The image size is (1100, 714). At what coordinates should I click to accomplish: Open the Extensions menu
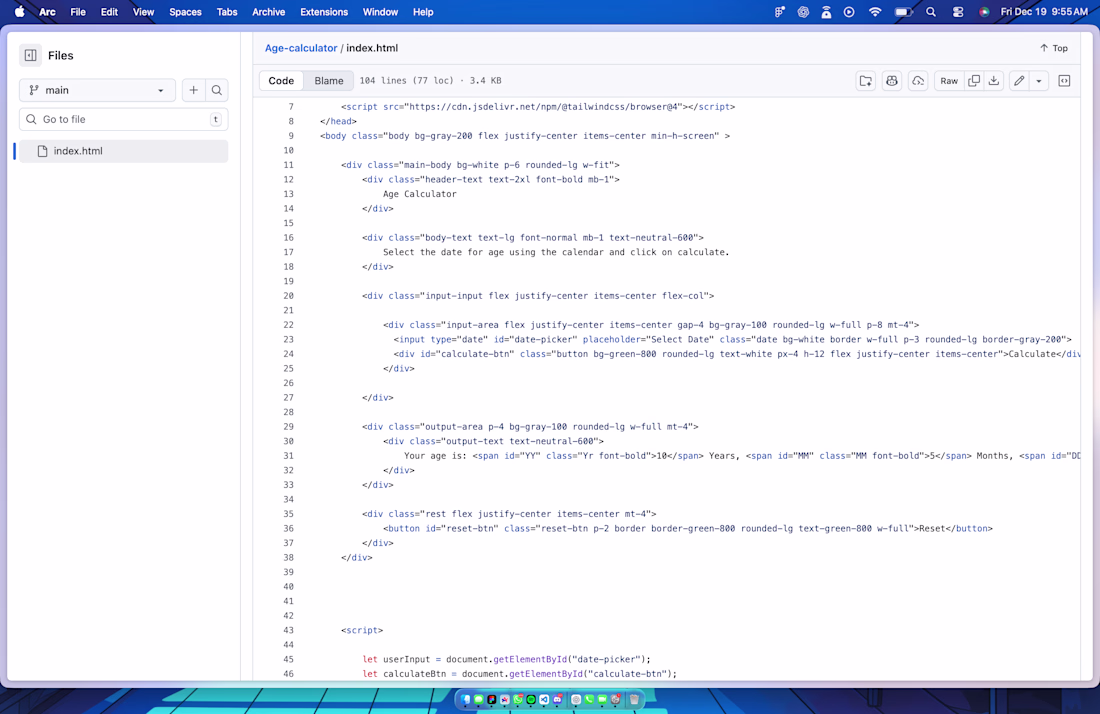[324, 12]
